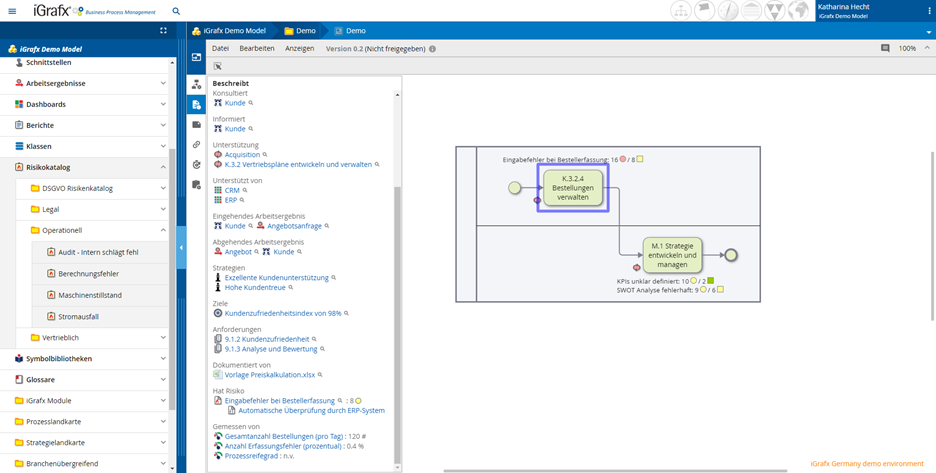Expand the Vertrieblich folder

tap(163, 337)
